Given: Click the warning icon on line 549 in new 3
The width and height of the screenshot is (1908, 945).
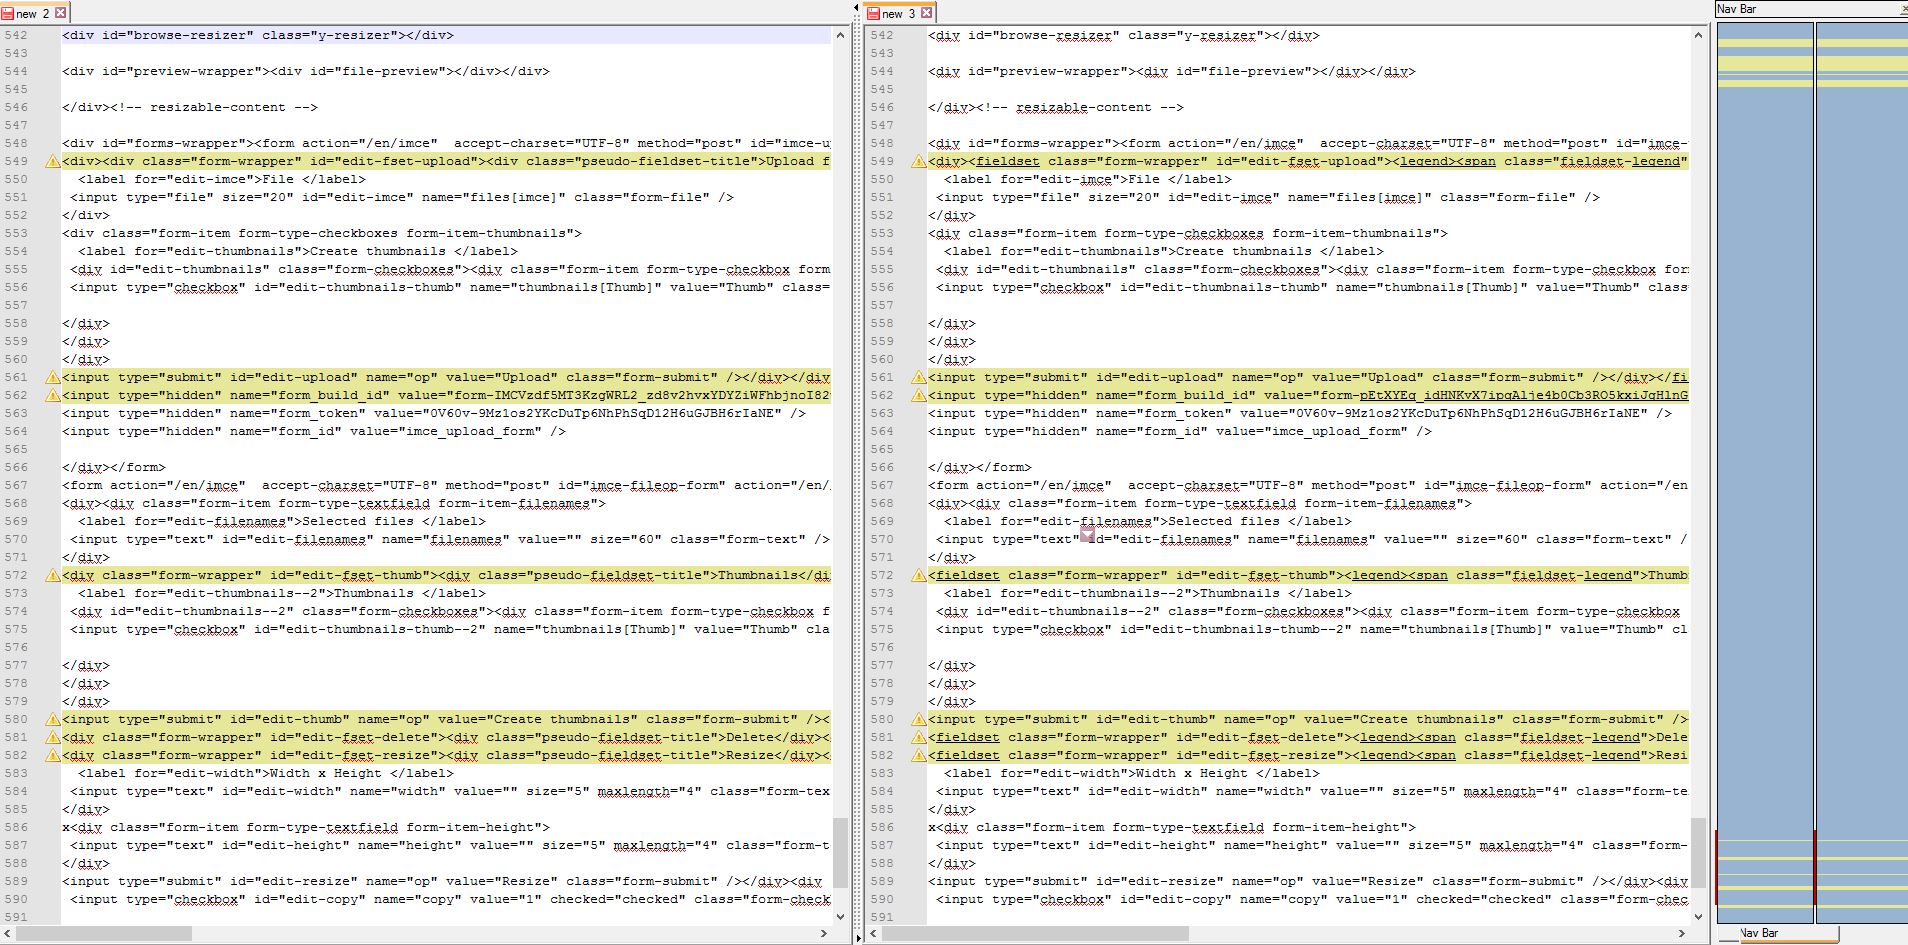Looking at the screenshot, I should coord(918,161).
